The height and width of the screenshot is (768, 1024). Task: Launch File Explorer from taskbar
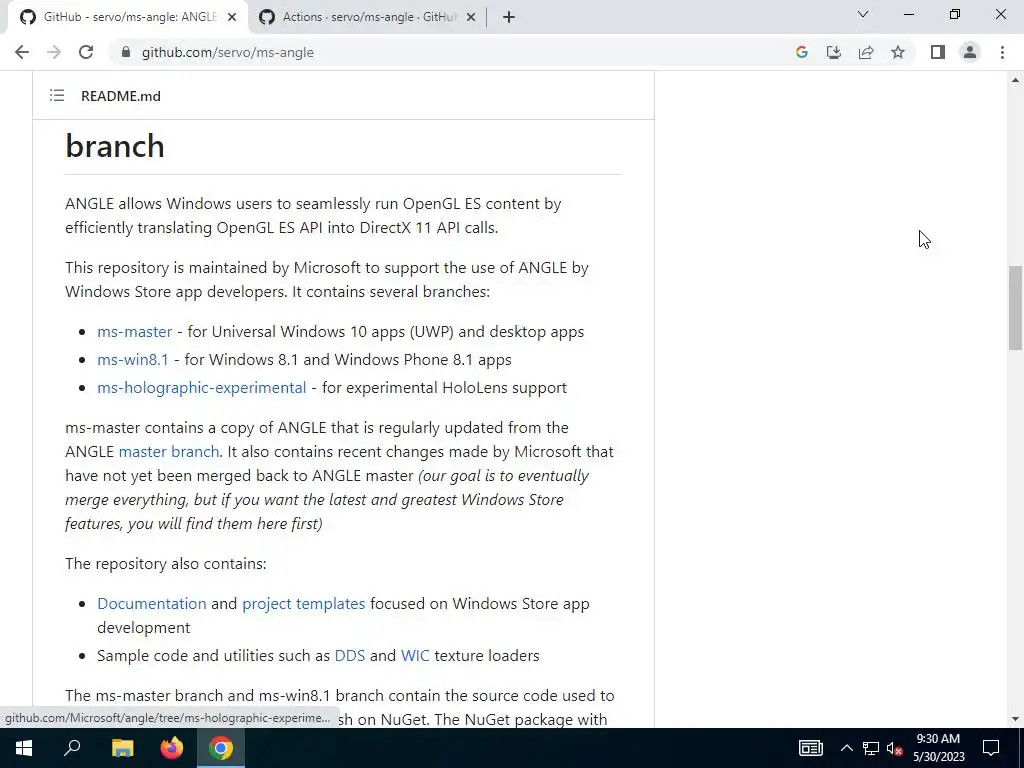pyautogui.click(x=122, y=748)
